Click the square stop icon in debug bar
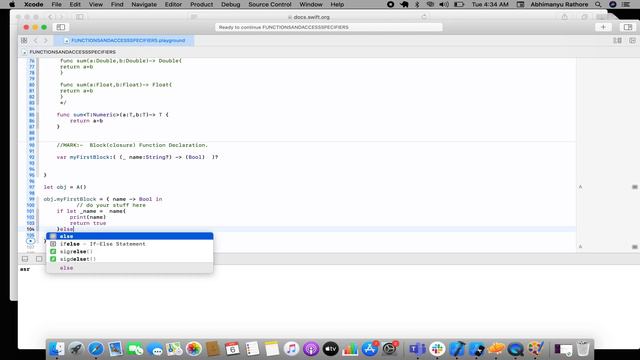Viewport: 640px width, 360px height. (39, 259)
